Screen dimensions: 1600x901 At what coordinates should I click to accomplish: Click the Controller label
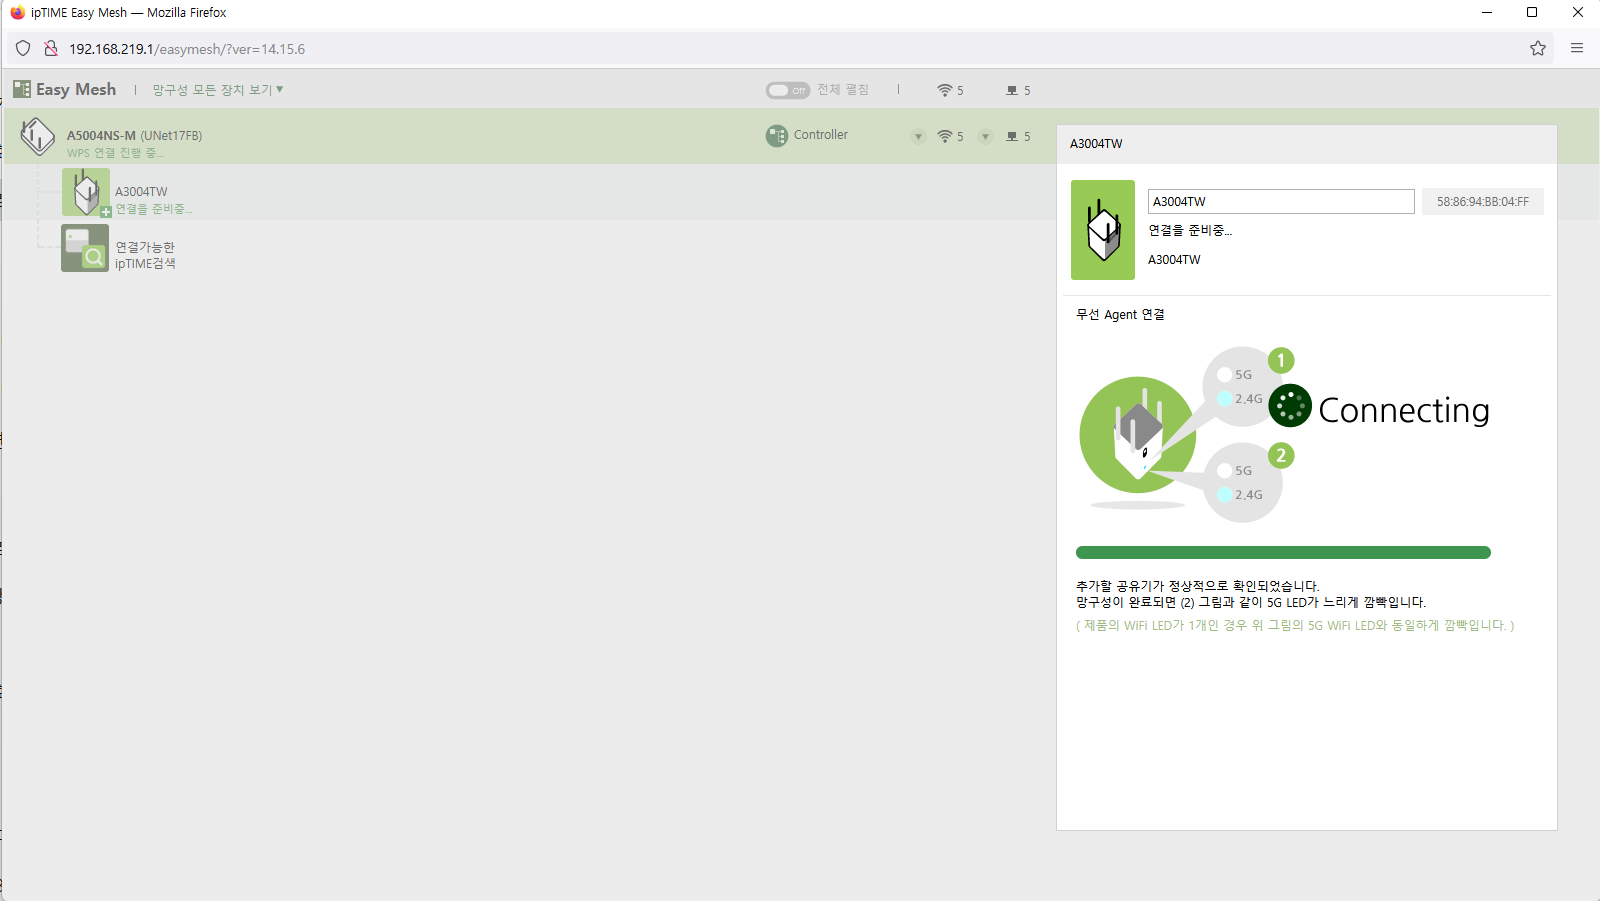point(821,135)
